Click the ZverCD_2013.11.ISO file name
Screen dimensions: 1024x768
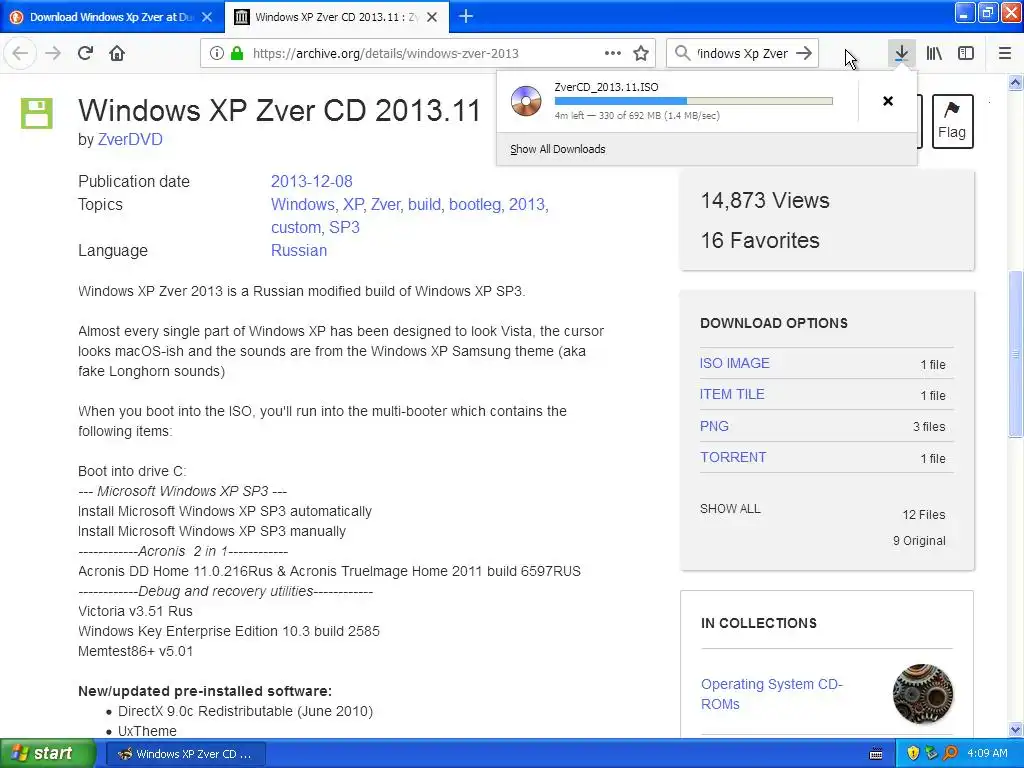pyautogui.click(x=606, y=87)
